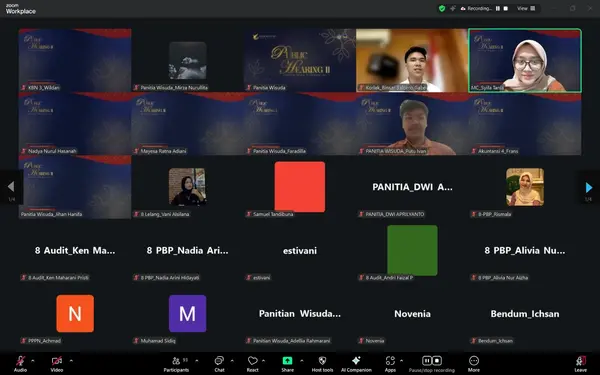600x375 pixels.
Task: Open the More options icon
Action: [x=474, y=364]
